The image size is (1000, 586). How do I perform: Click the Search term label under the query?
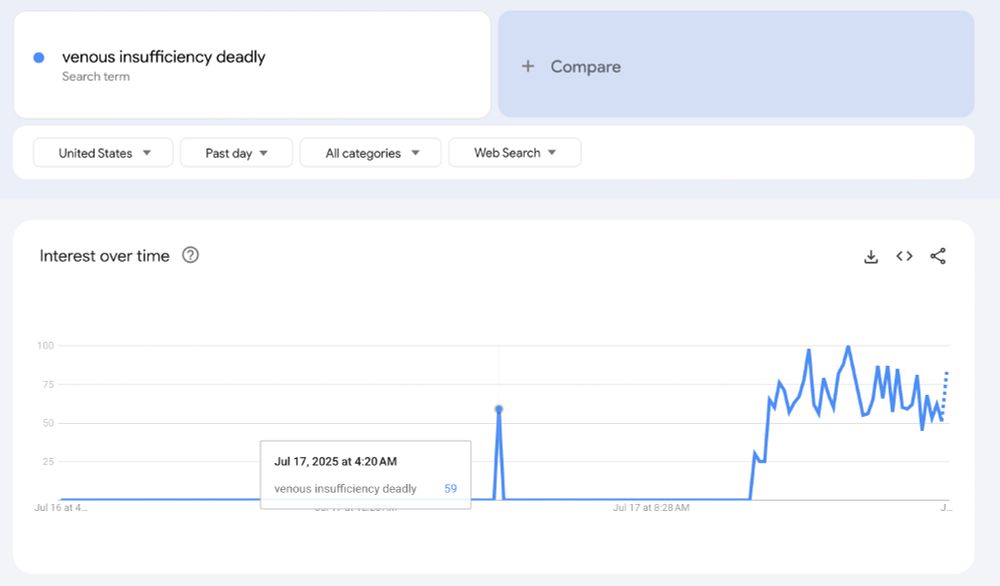tap(96, 76)
